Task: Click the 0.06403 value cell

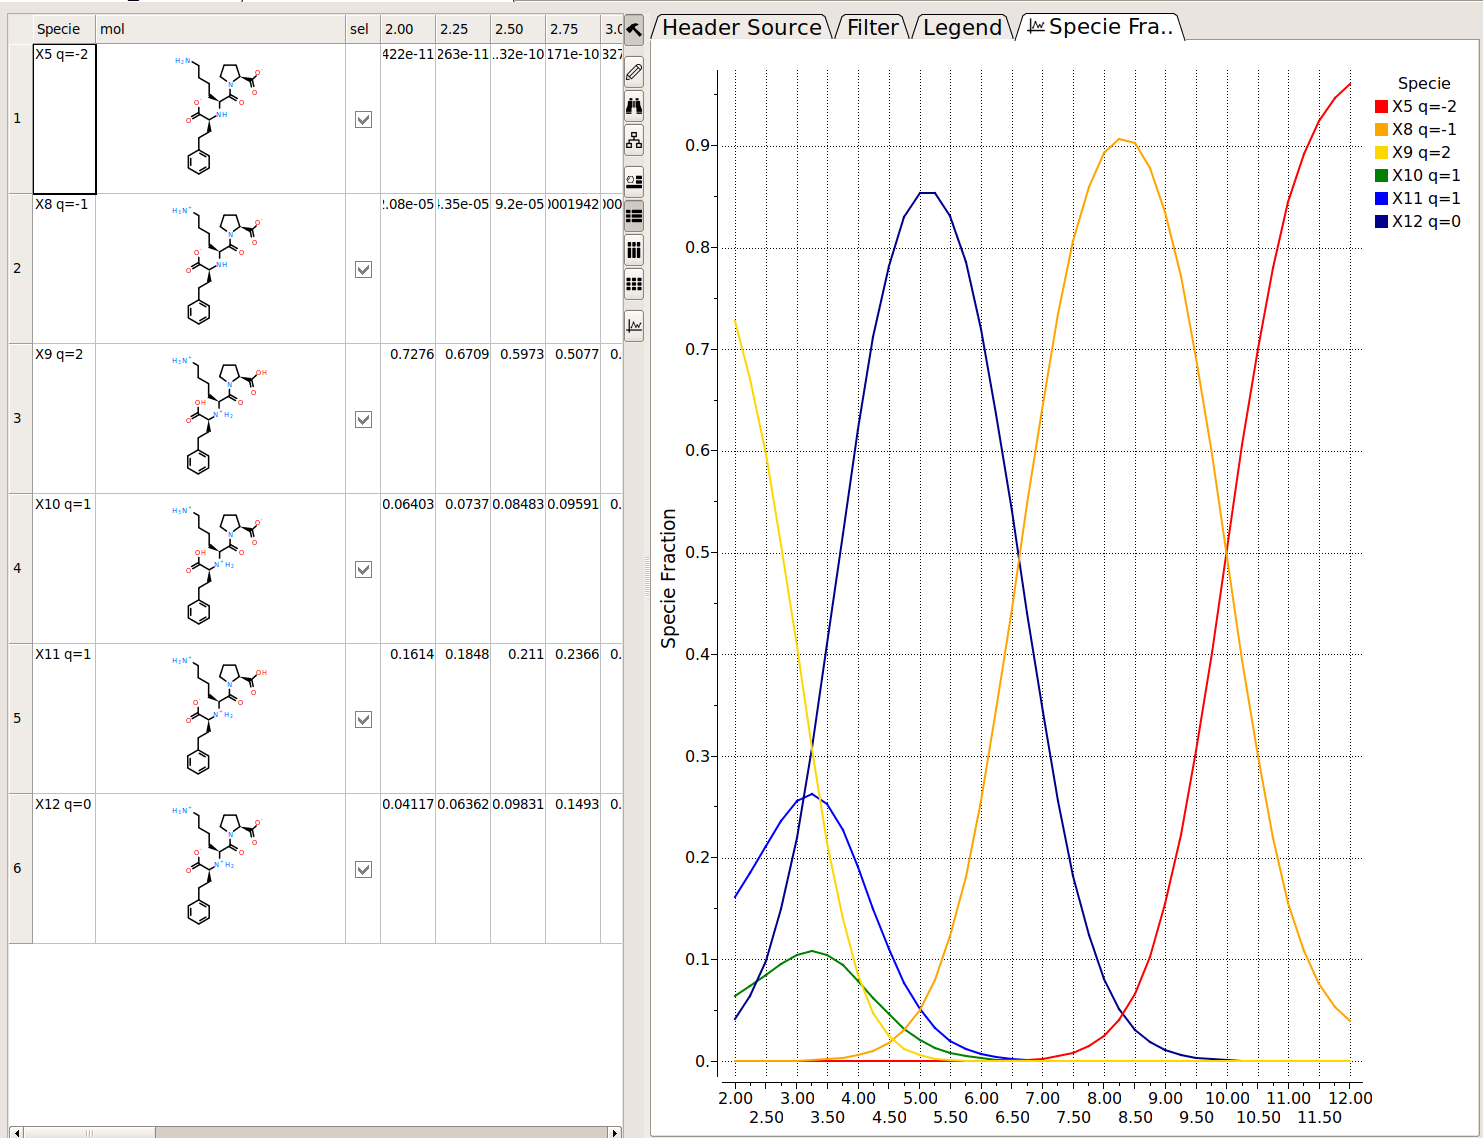Action: [x=408, y=569]
